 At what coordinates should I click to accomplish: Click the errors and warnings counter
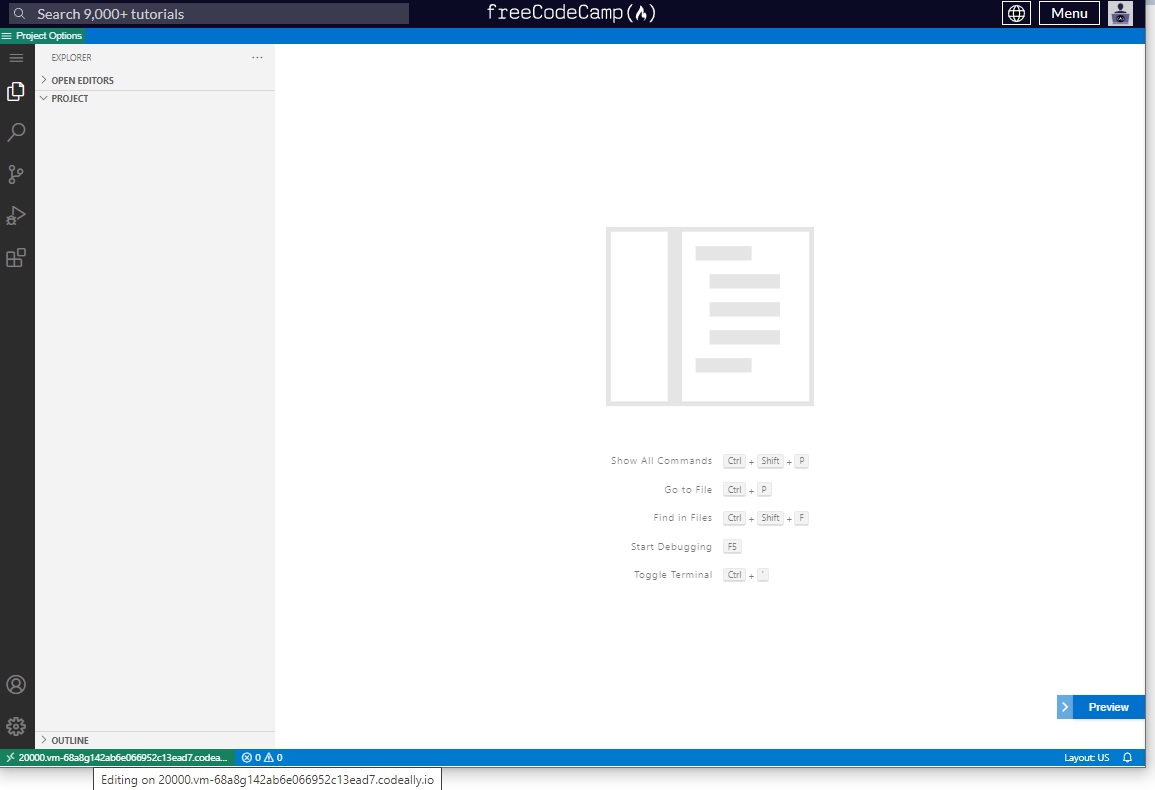point(262,757)
